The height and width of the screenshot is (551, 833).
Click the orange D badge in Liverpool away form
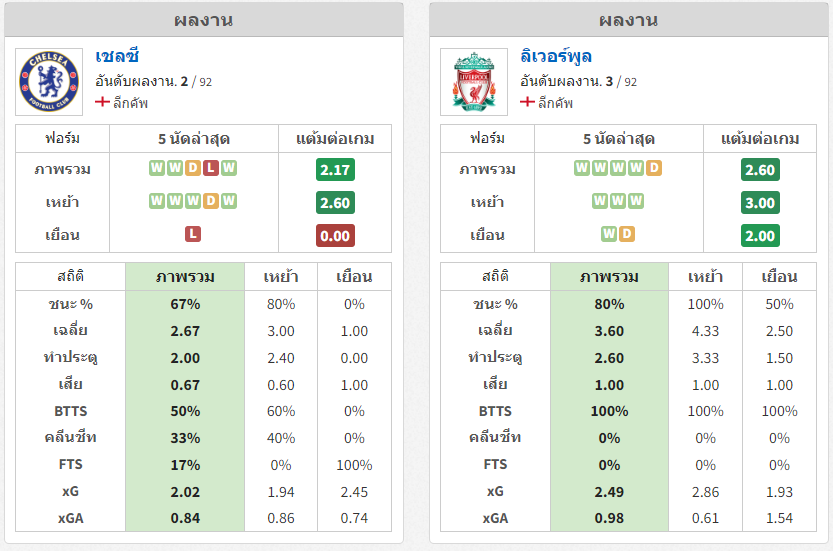(x=627, y=234)
